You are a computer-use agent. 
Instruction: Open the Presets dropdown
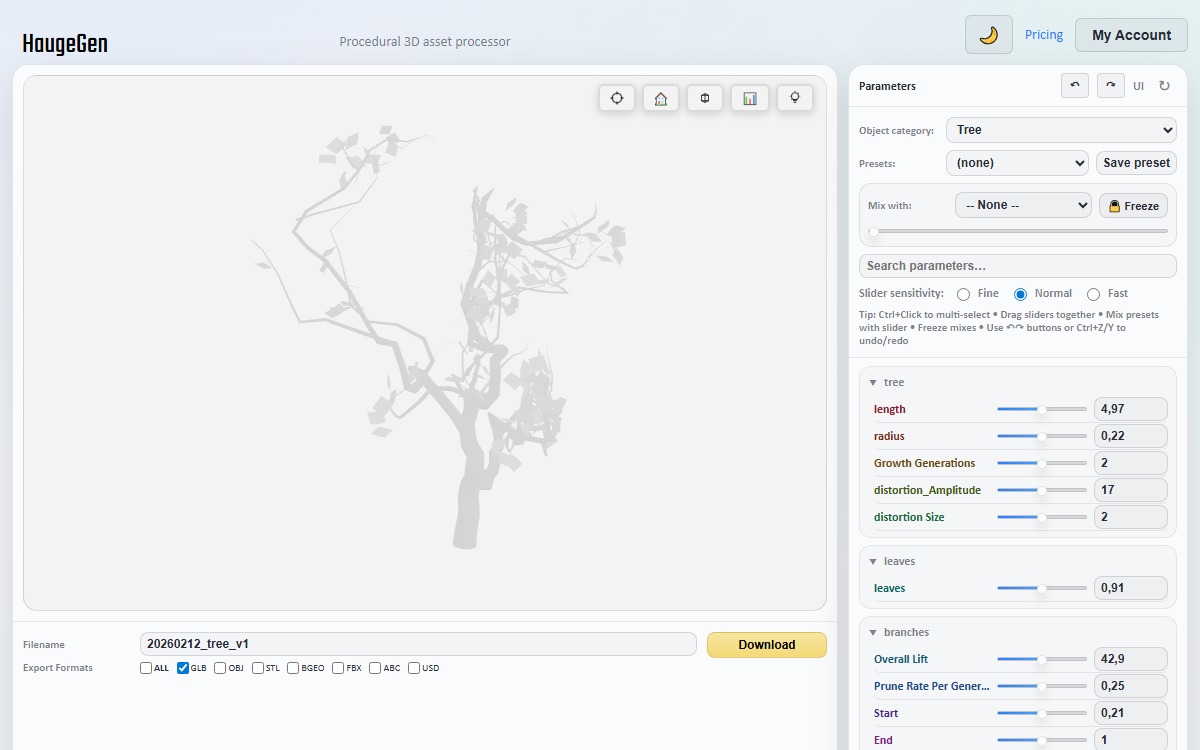(x=1016, y=163)
